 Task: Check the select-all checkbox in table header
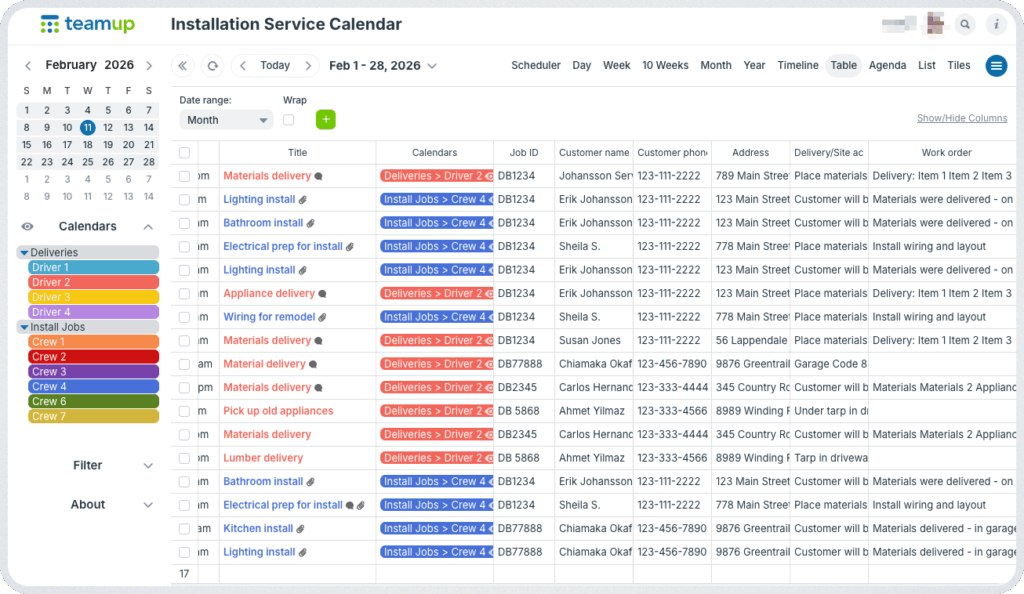(184, 153)
